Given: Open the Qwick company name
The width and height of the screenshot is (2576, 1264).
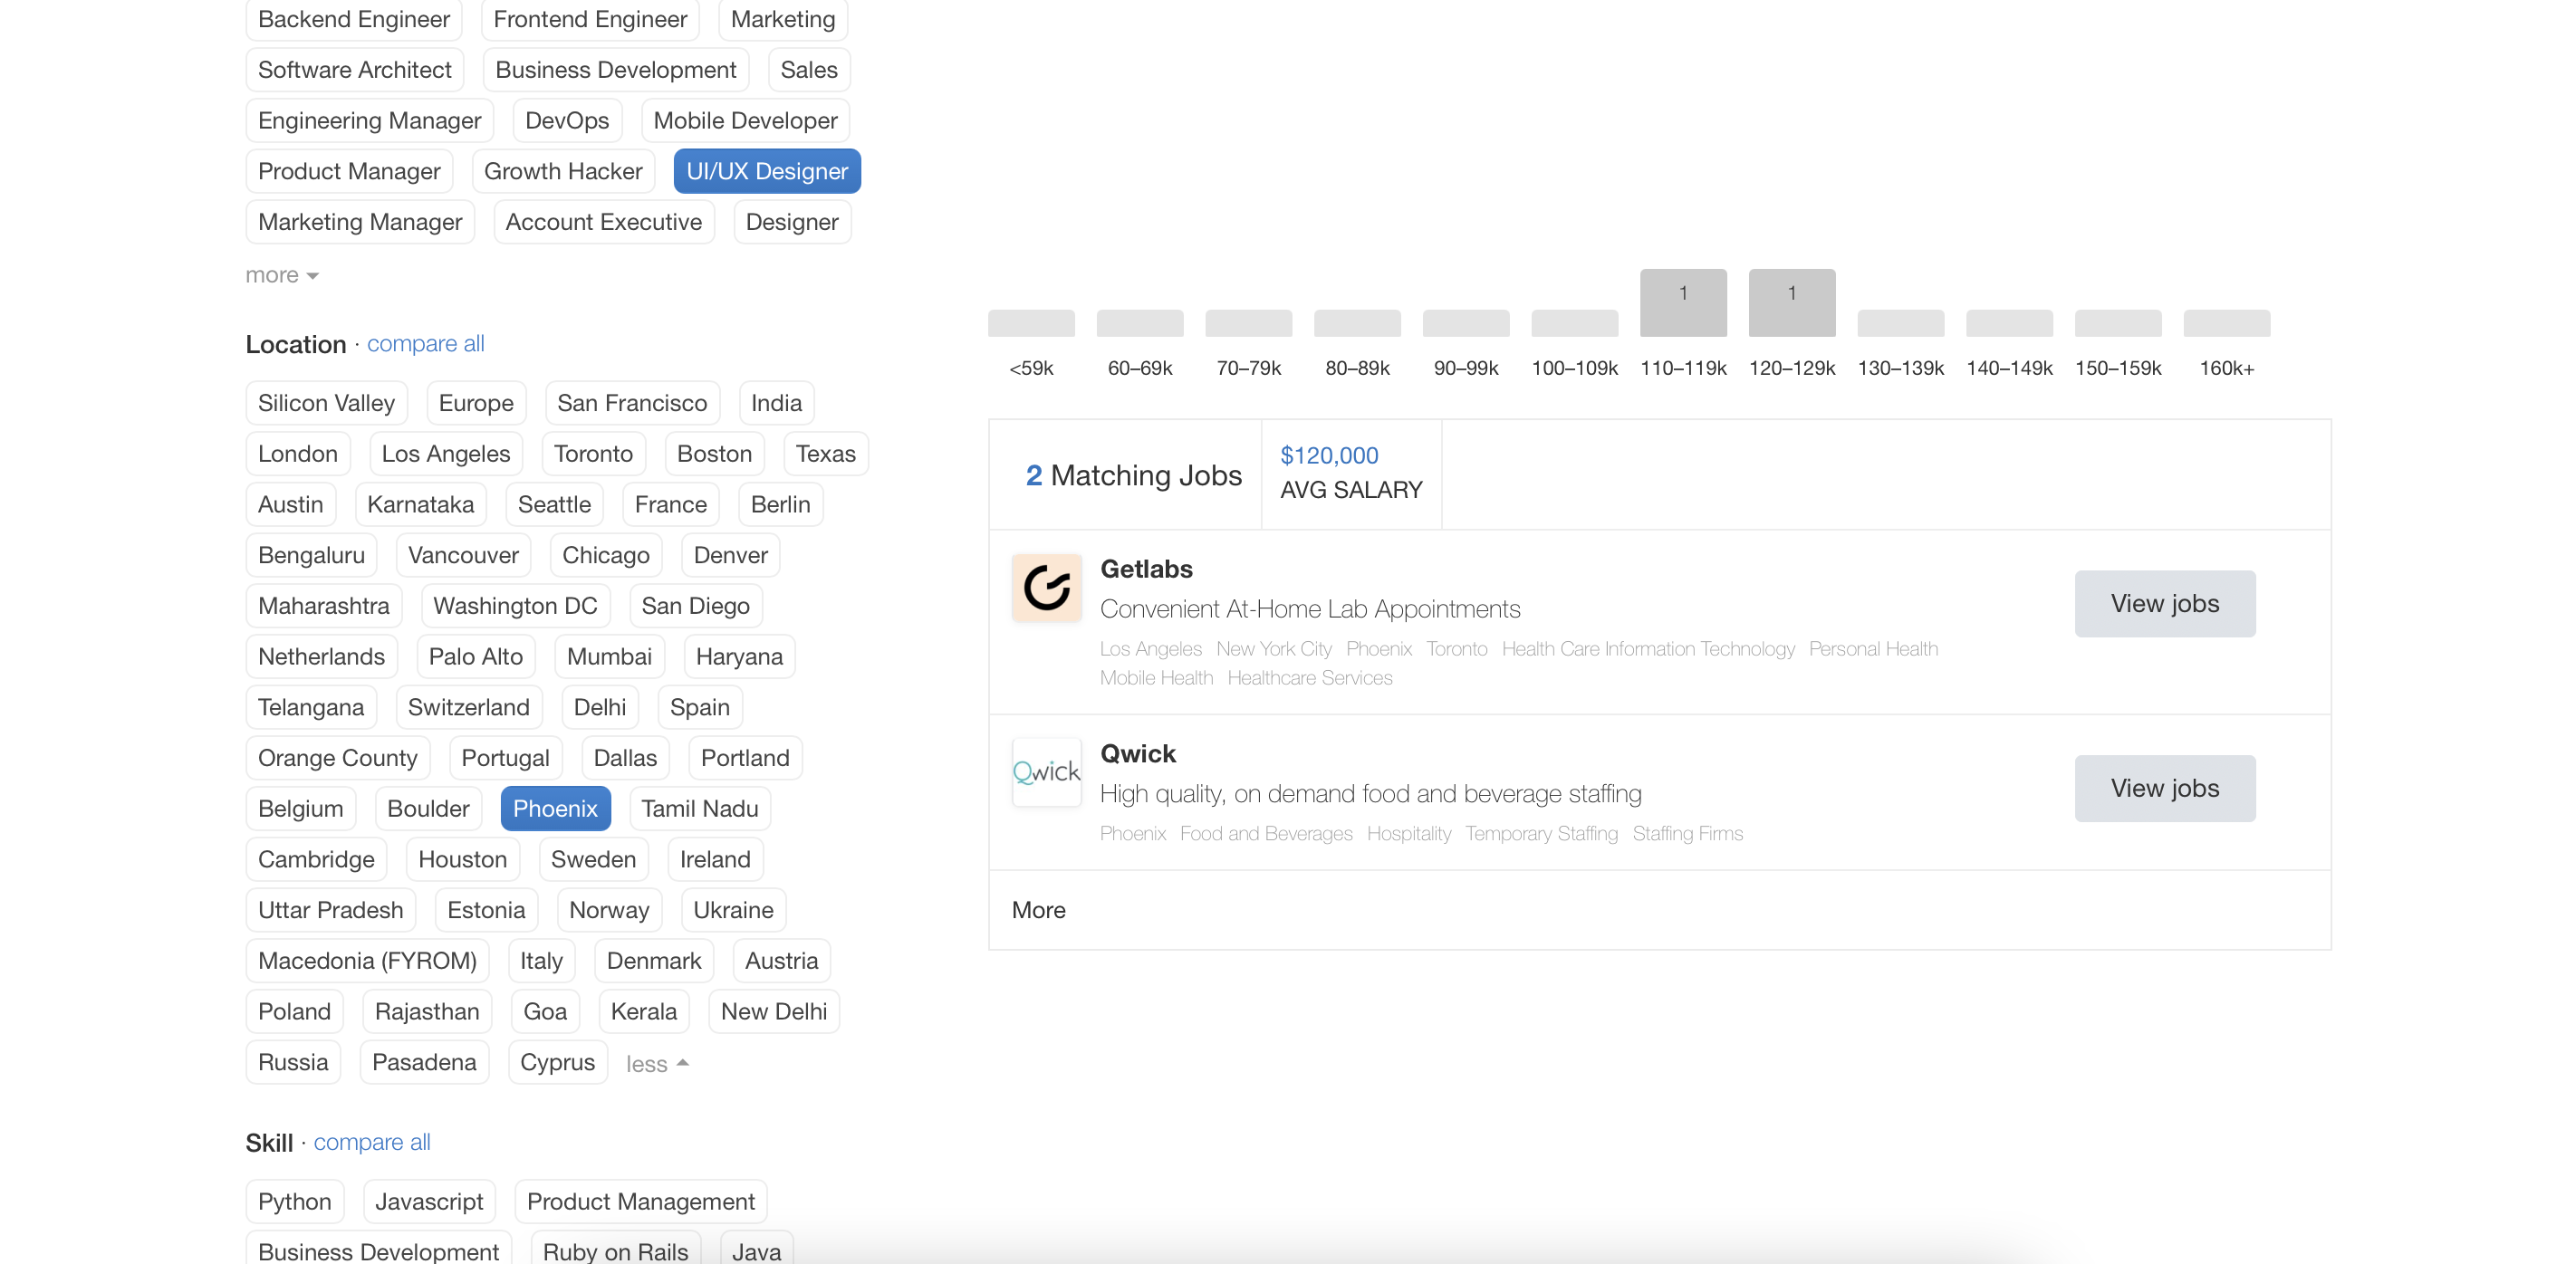Looking at the screenshot, I should pyautogui.click(x=1137, y=754).
